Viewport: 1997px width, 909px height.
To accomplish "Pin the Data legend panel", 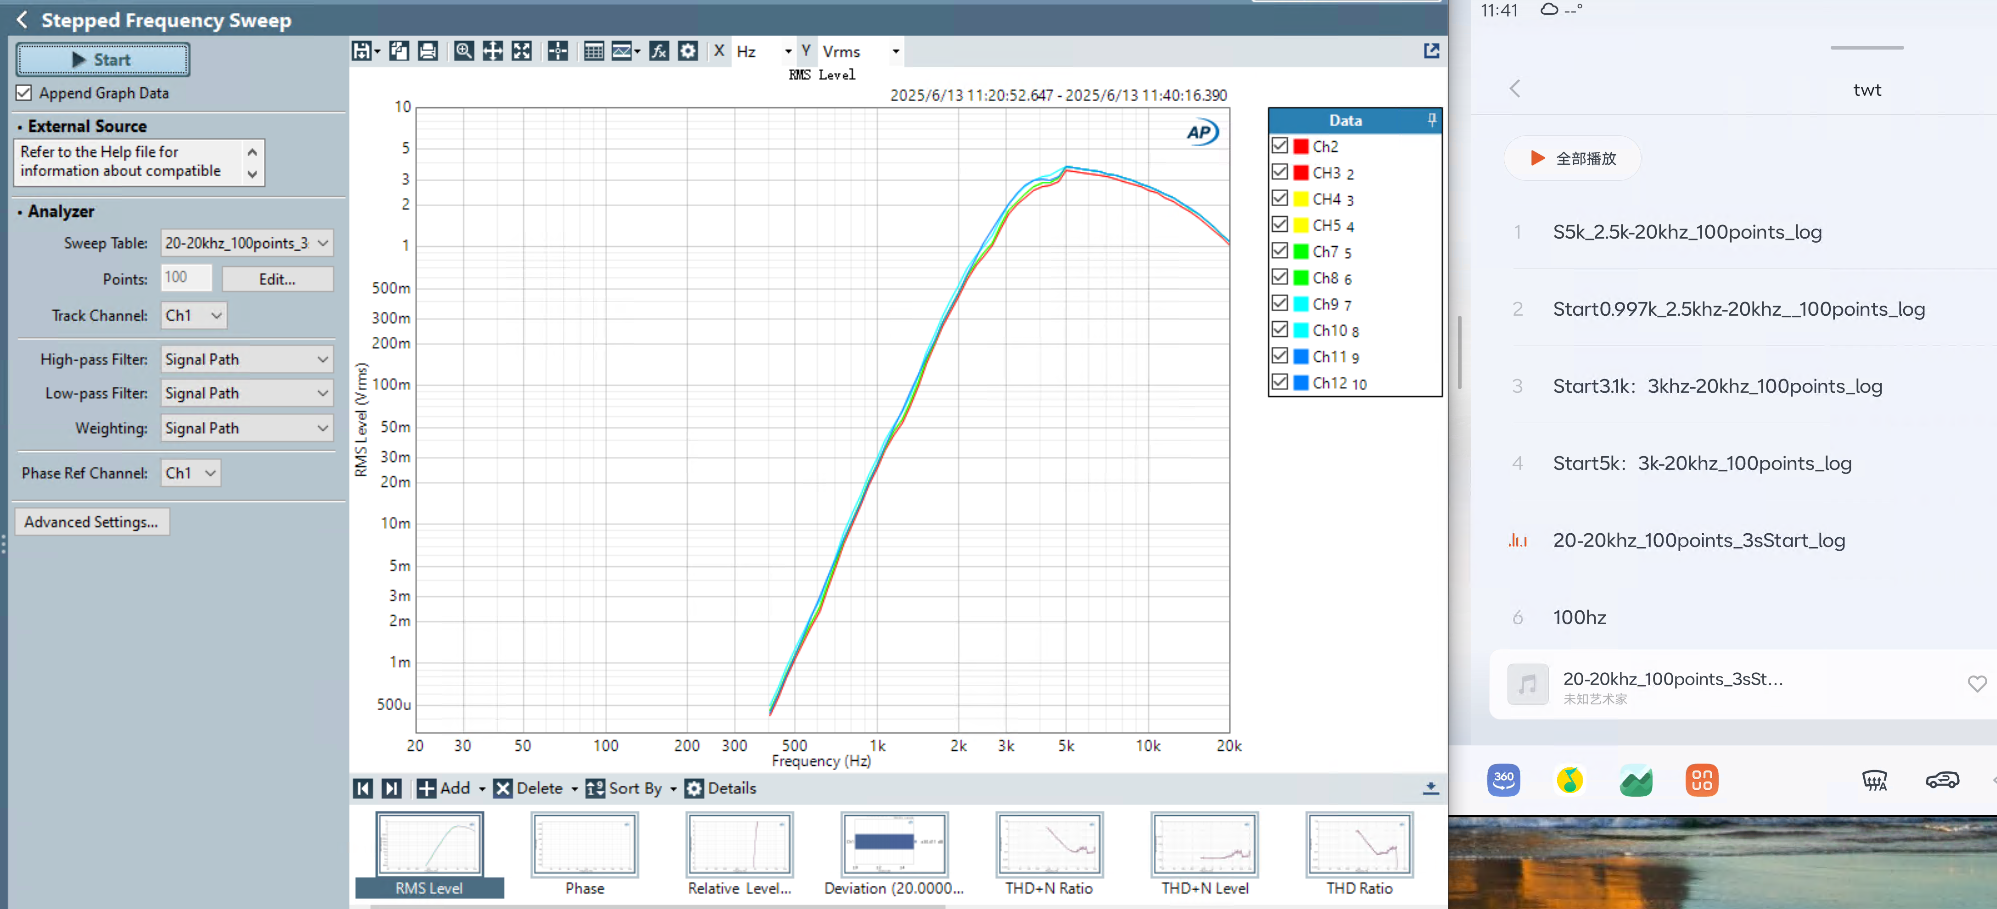I will coord(1432,120).
